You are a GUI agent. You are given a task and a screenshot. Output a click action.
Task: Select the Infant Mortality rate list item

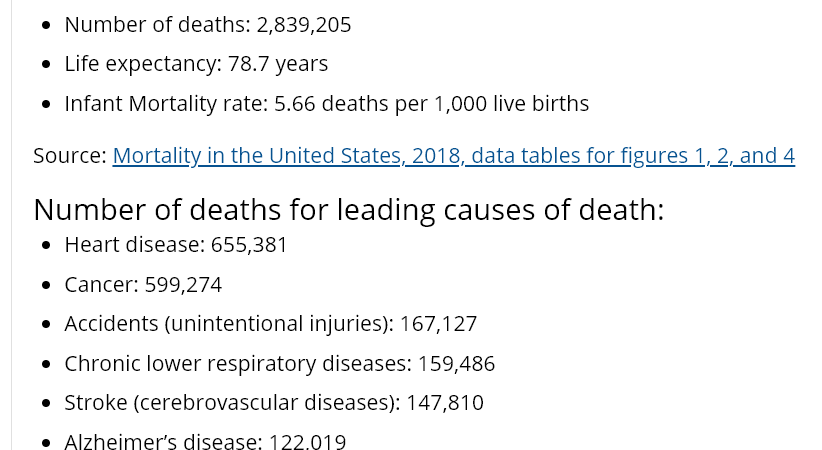click(327, 103)
